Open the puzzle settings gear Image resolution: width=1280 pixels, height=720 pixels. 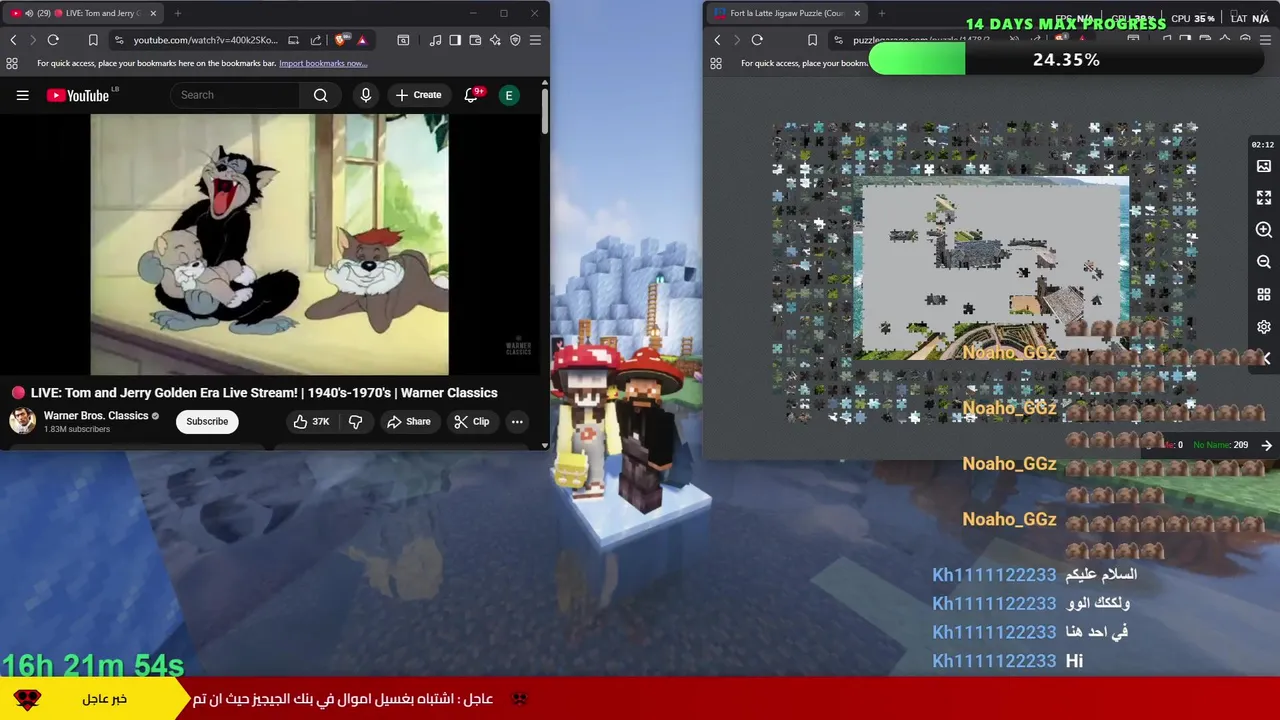pos(1264,327)
